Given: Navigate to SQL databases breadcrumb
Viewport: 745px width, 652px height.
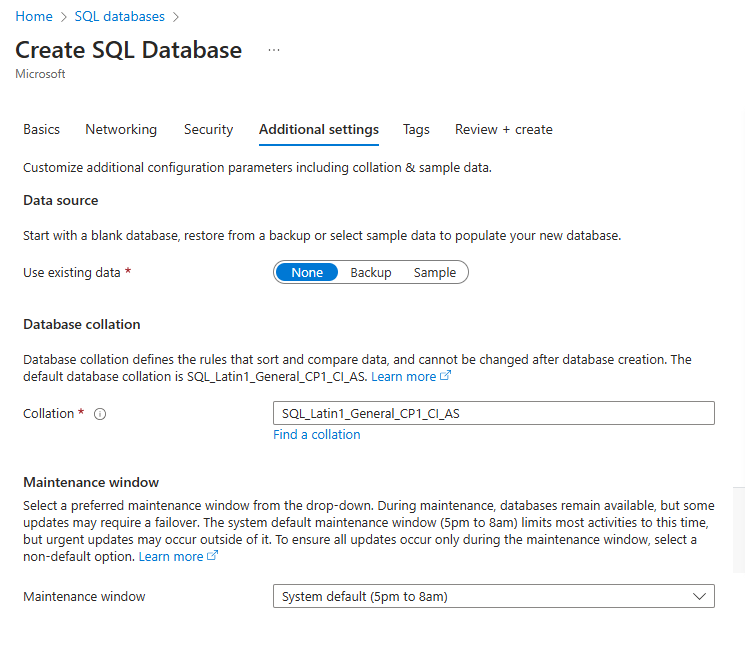Looking at the screenshot, I should click(119, 17).
